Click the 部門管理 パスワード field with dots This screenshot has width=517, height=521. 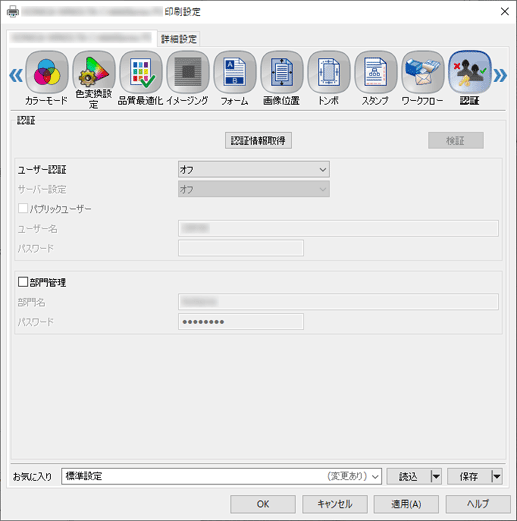pyautogui.click(x=241, y=322)
